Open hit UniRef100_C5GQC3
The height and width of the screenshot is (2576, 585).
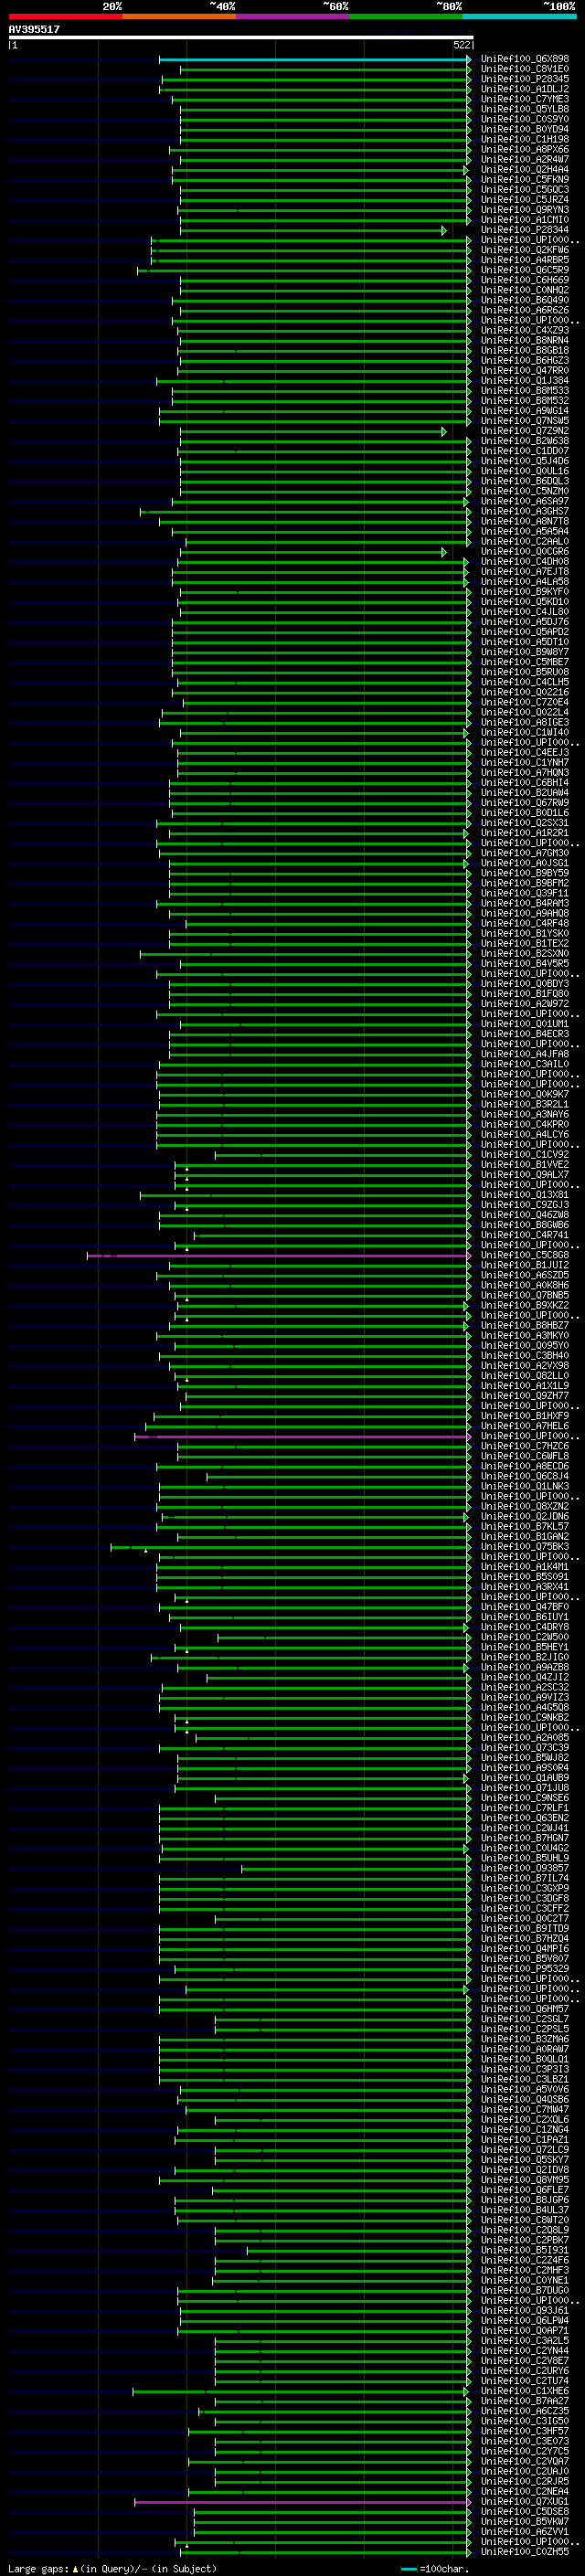coord(524,190)
